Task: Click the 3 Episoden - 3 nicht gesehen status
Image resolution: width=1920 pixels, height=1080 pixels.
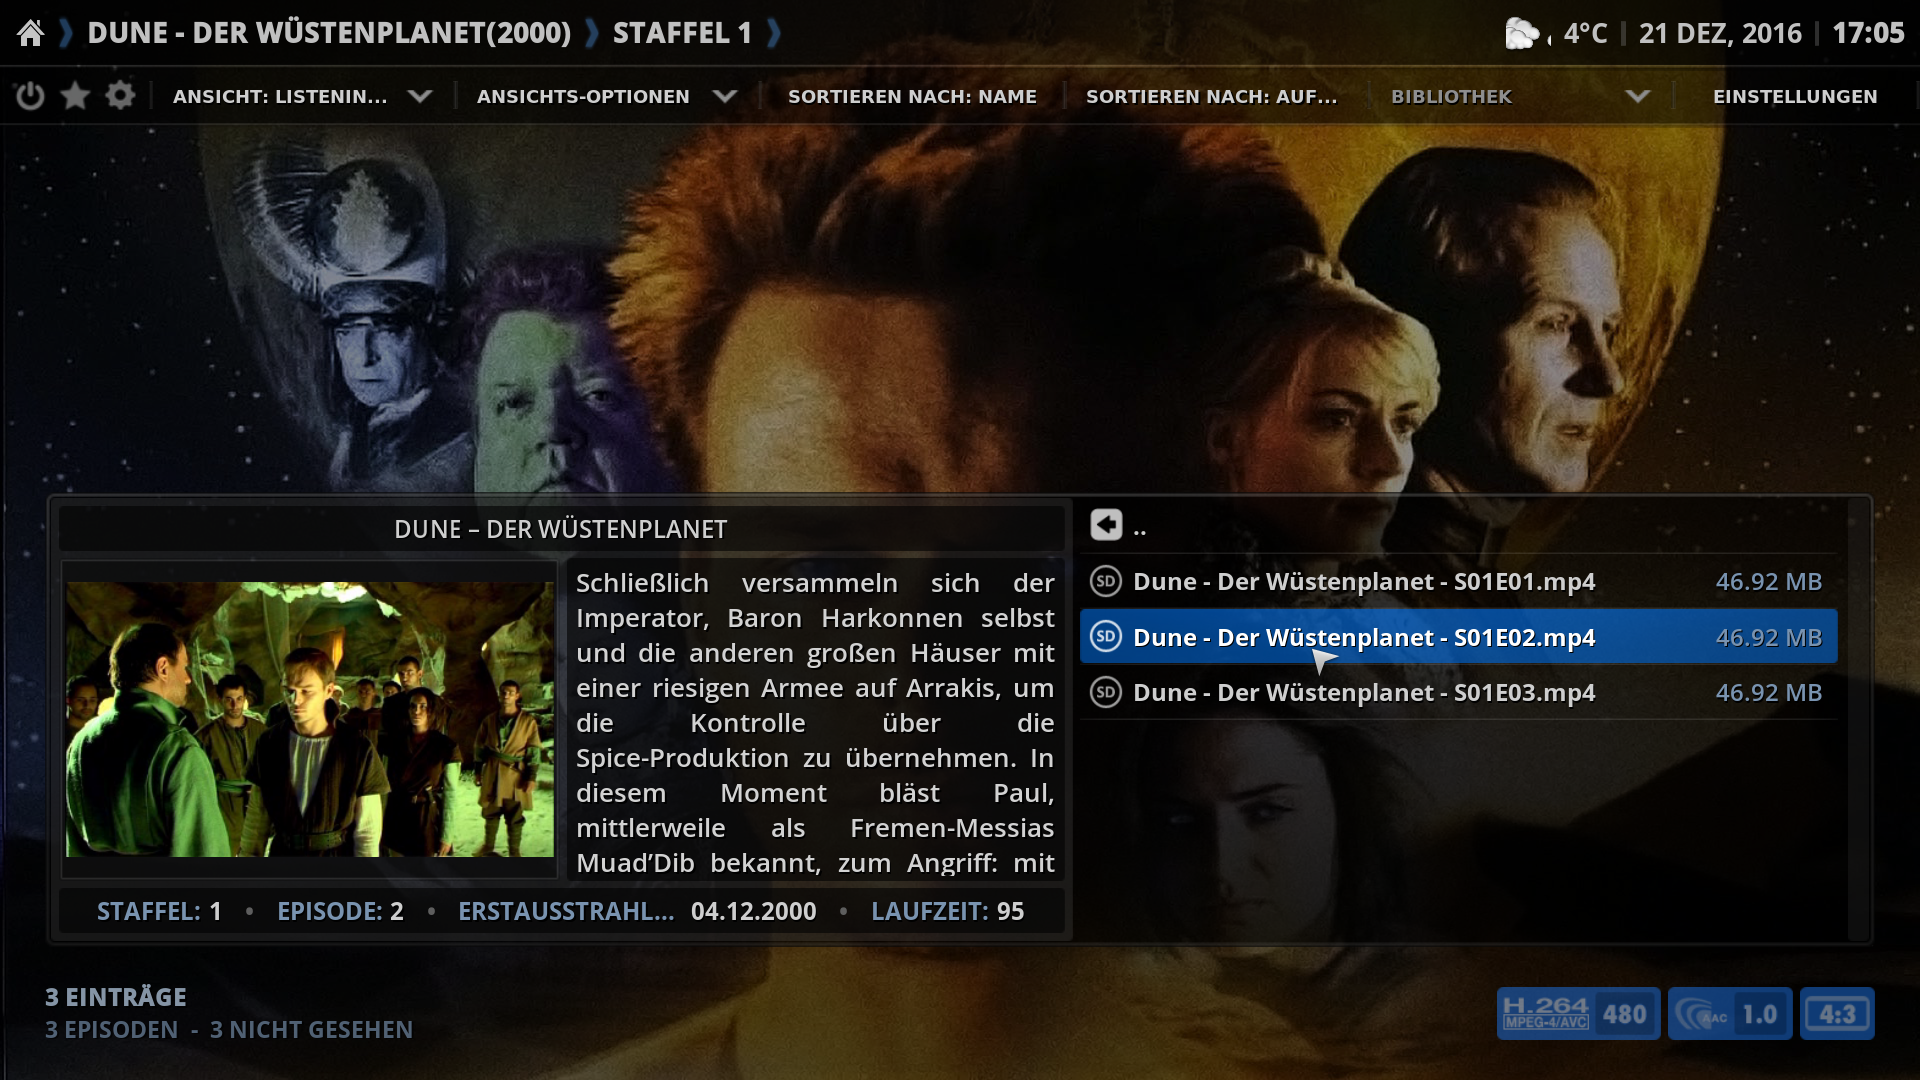Action: tap(229, 1029)
